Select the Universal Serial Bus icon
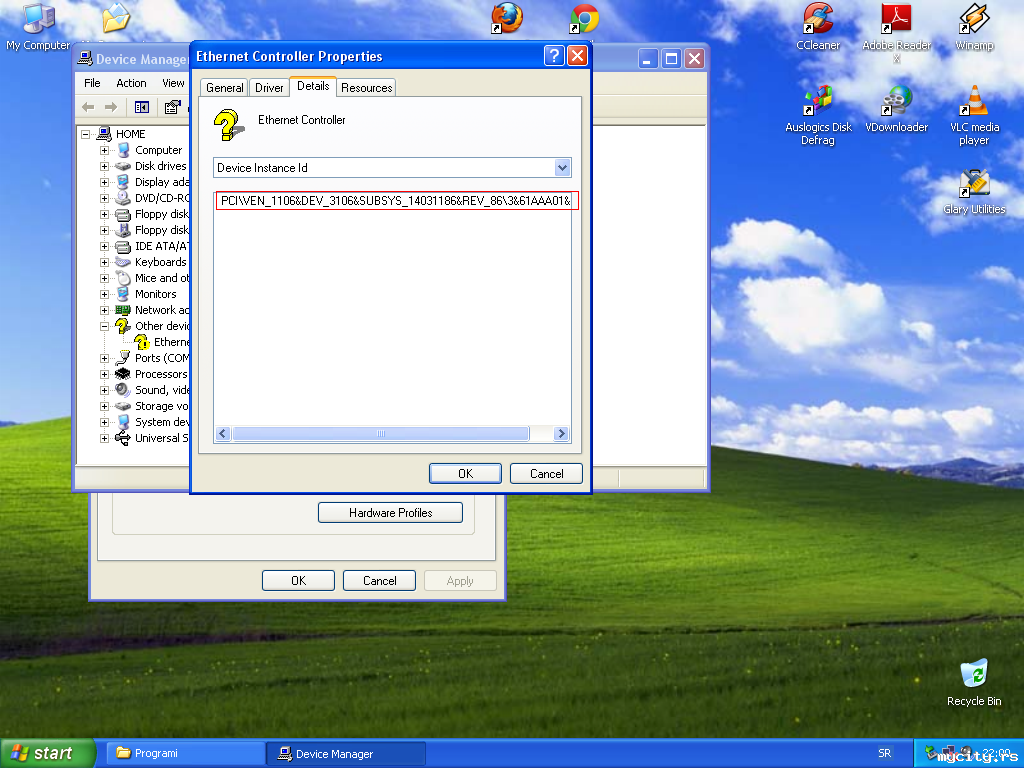This screenshot has width=1024, height=768. 122,438
